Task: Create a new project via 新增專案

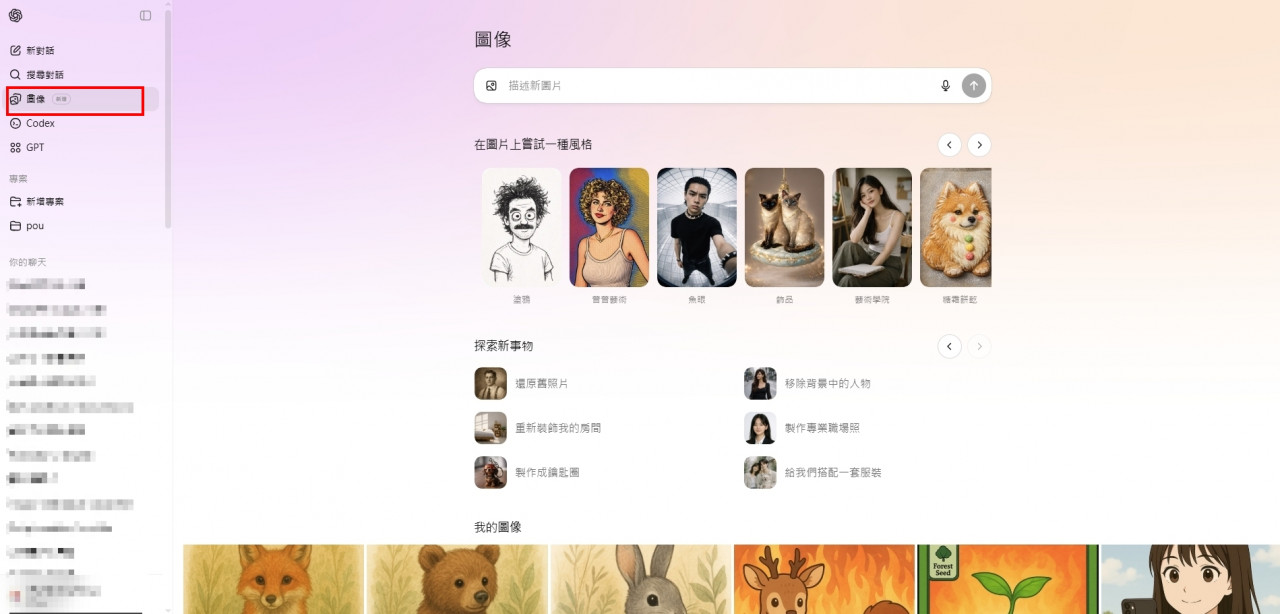Action: tap(44, 201)
